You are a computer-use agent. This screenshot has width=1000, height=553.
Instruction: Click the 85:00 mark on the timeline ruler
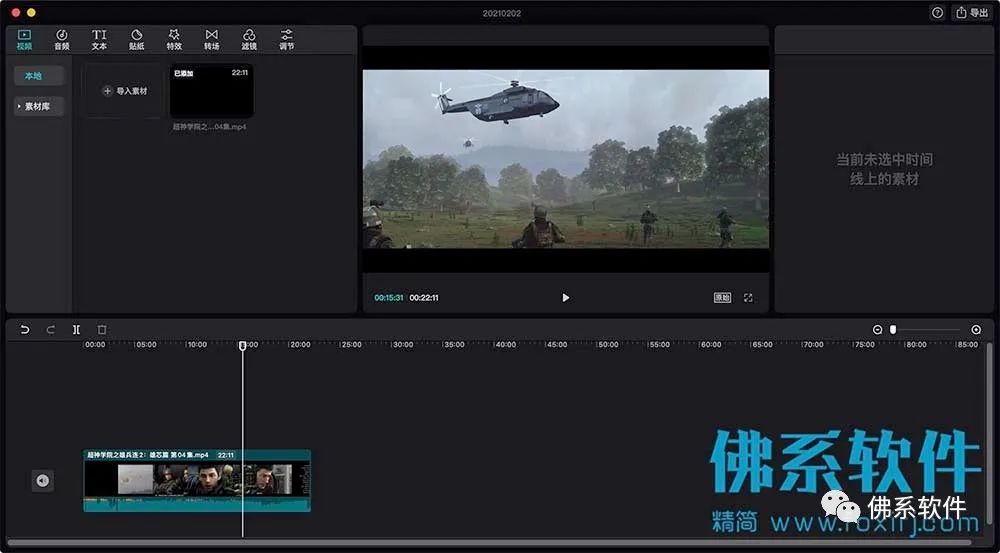pos(967,344)
